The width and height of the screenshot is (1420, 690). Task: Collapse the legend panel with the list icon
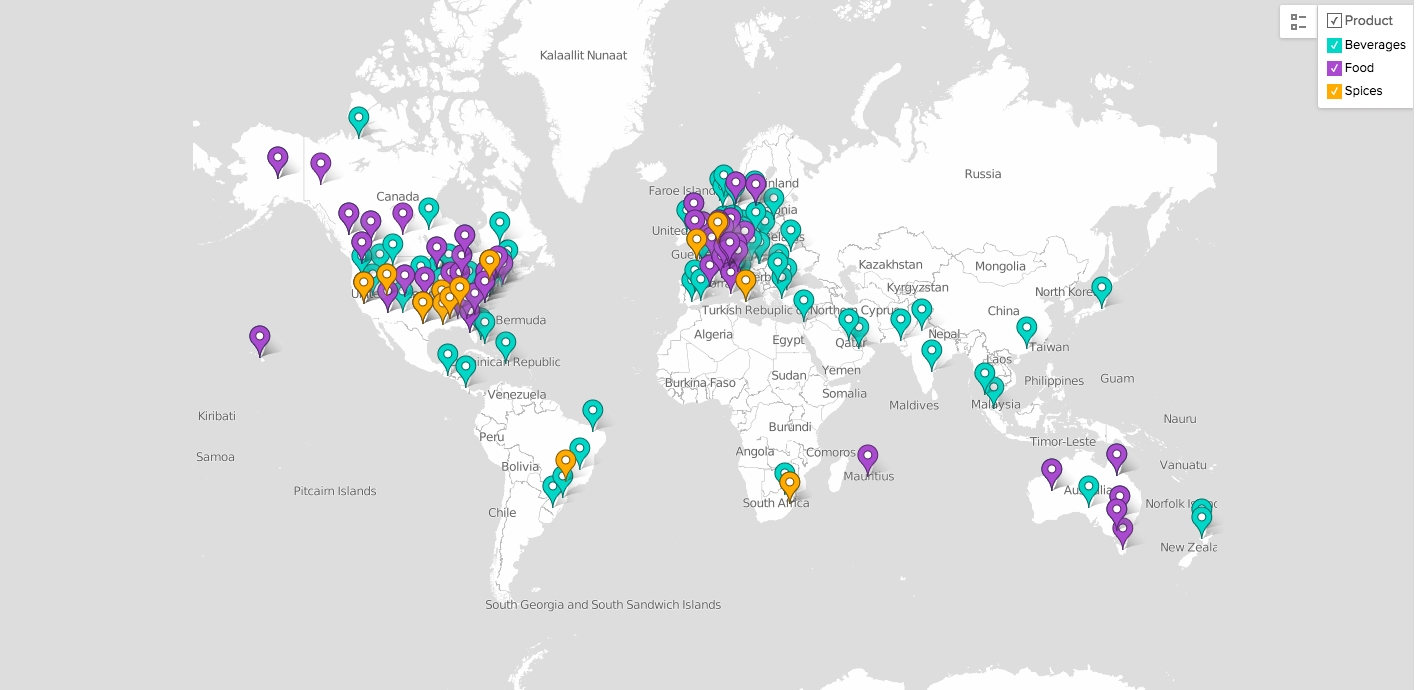click(x=1298, y=21)
